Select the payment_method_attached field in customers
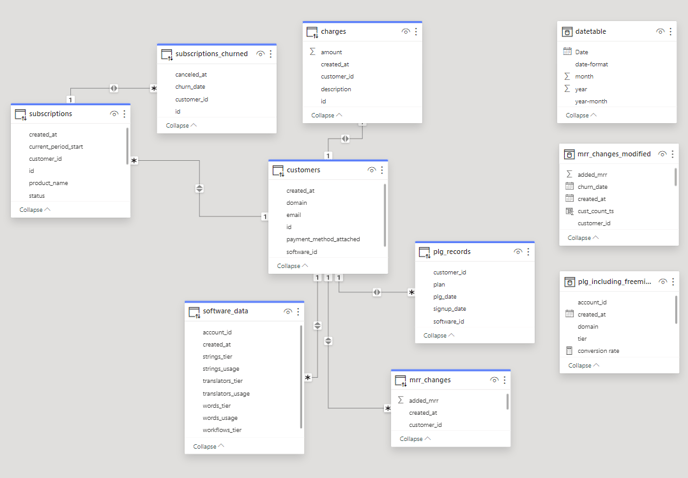 pyautogui.click(x=322, y=240)
